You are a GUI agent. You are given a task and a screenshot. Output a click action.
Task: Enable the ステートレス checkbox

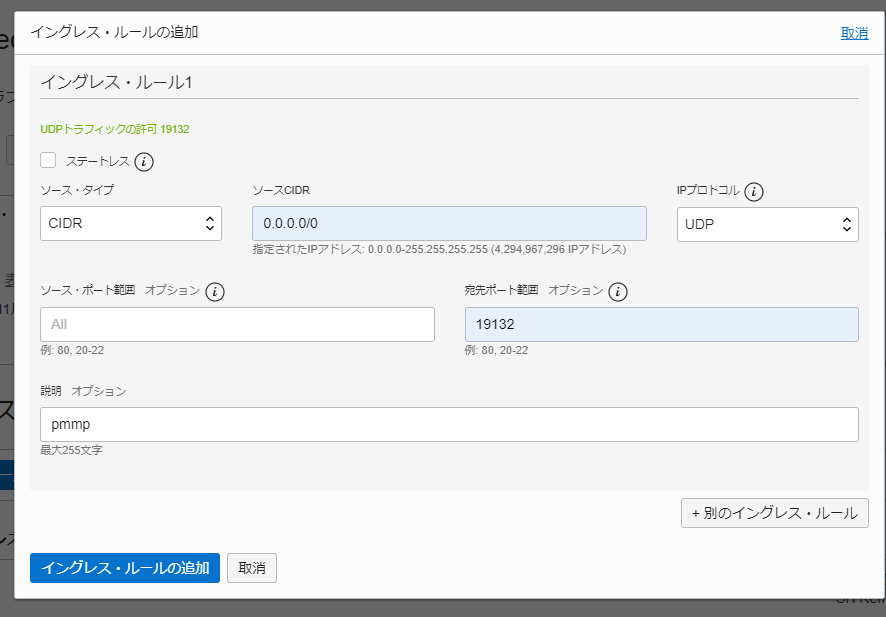[48, 160]
